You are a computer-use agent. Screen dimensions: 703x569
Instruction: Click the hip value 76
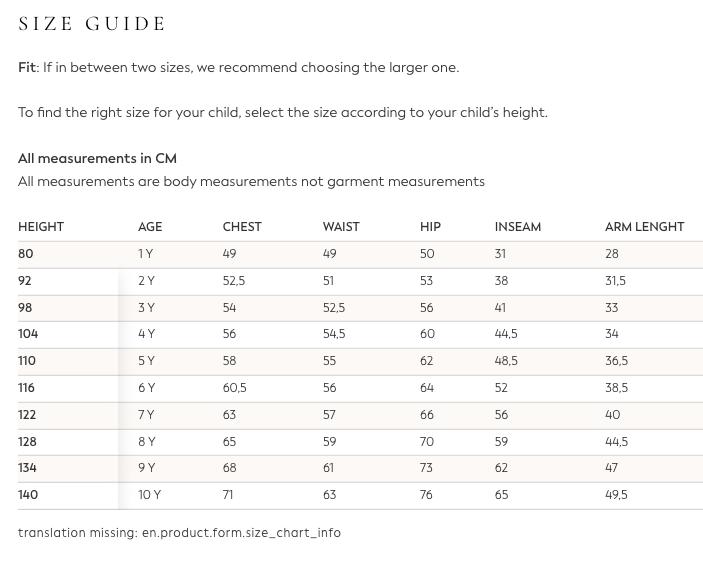pos(427,495)
